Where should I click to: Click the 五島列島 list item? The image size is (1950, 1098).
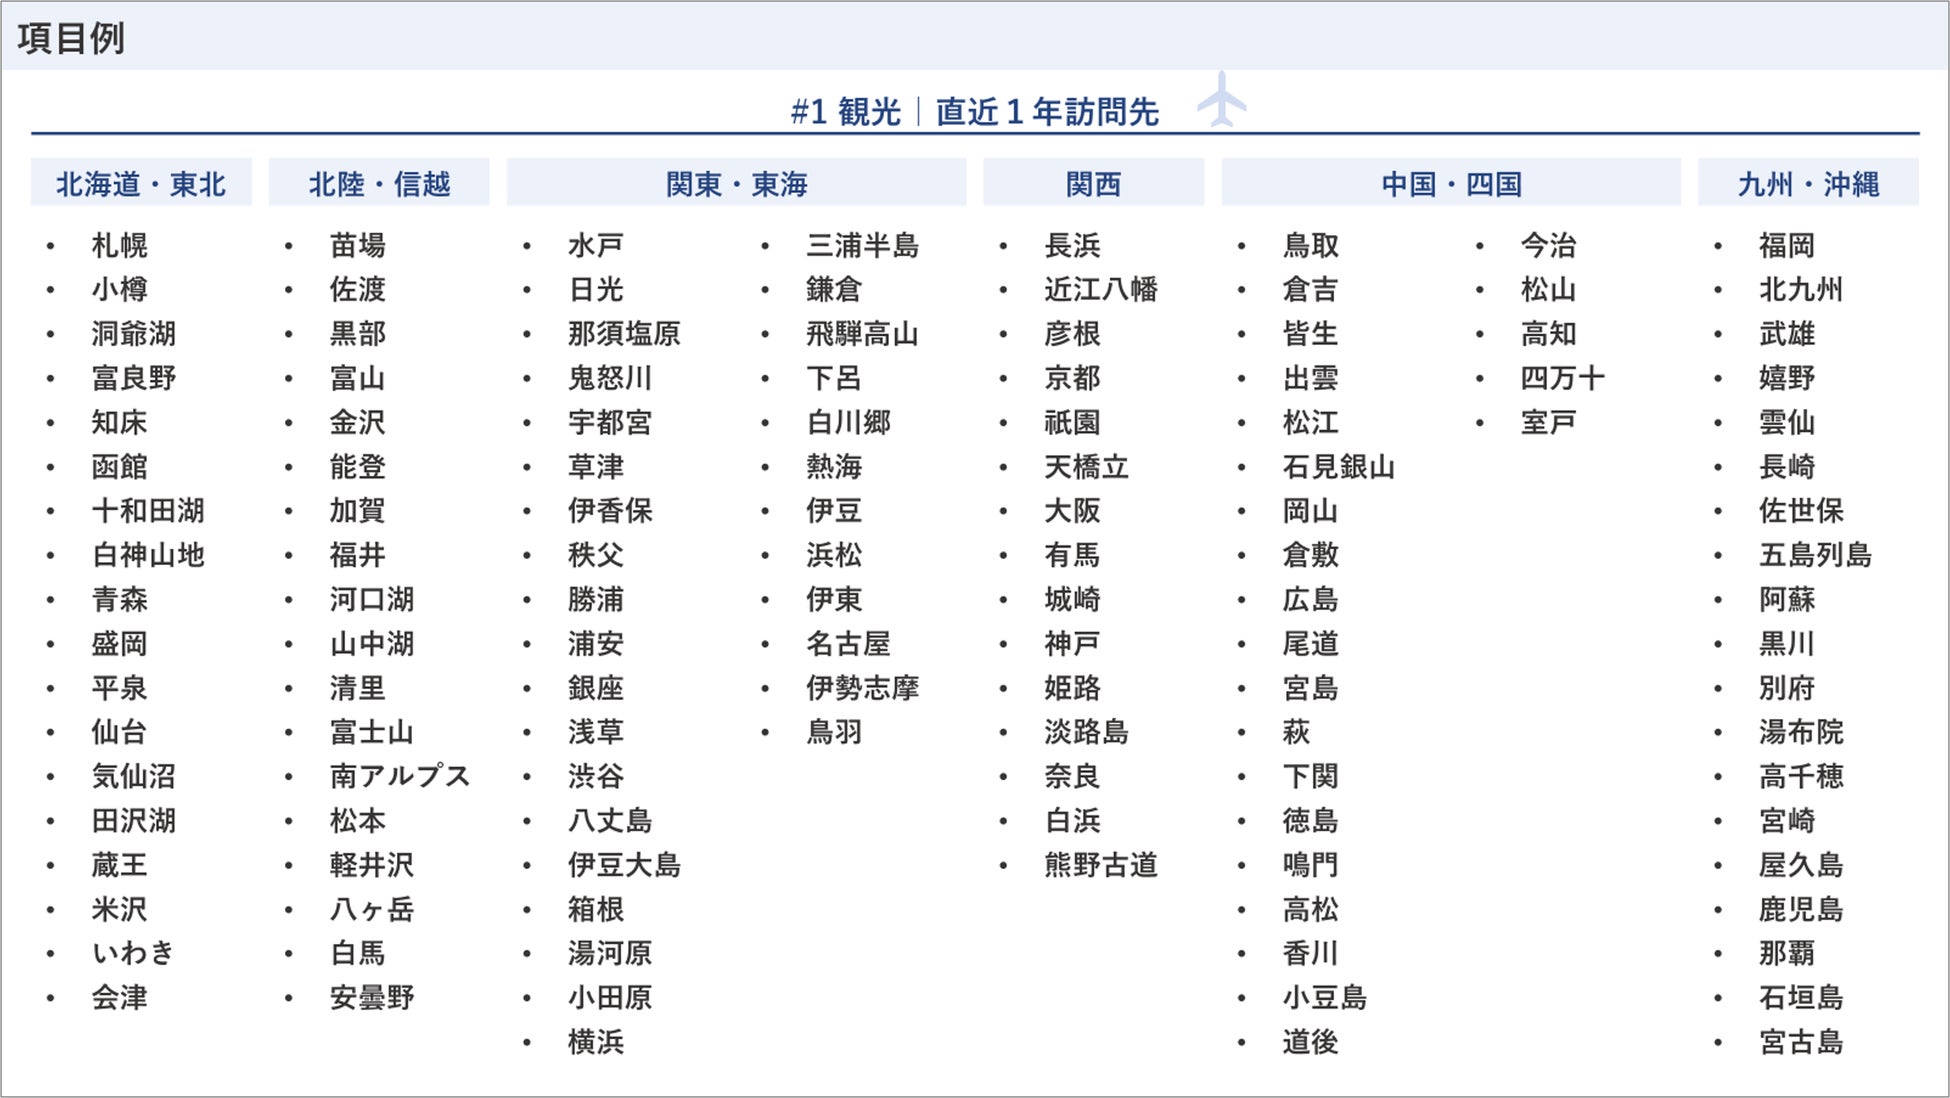[x=1815, y=555]
